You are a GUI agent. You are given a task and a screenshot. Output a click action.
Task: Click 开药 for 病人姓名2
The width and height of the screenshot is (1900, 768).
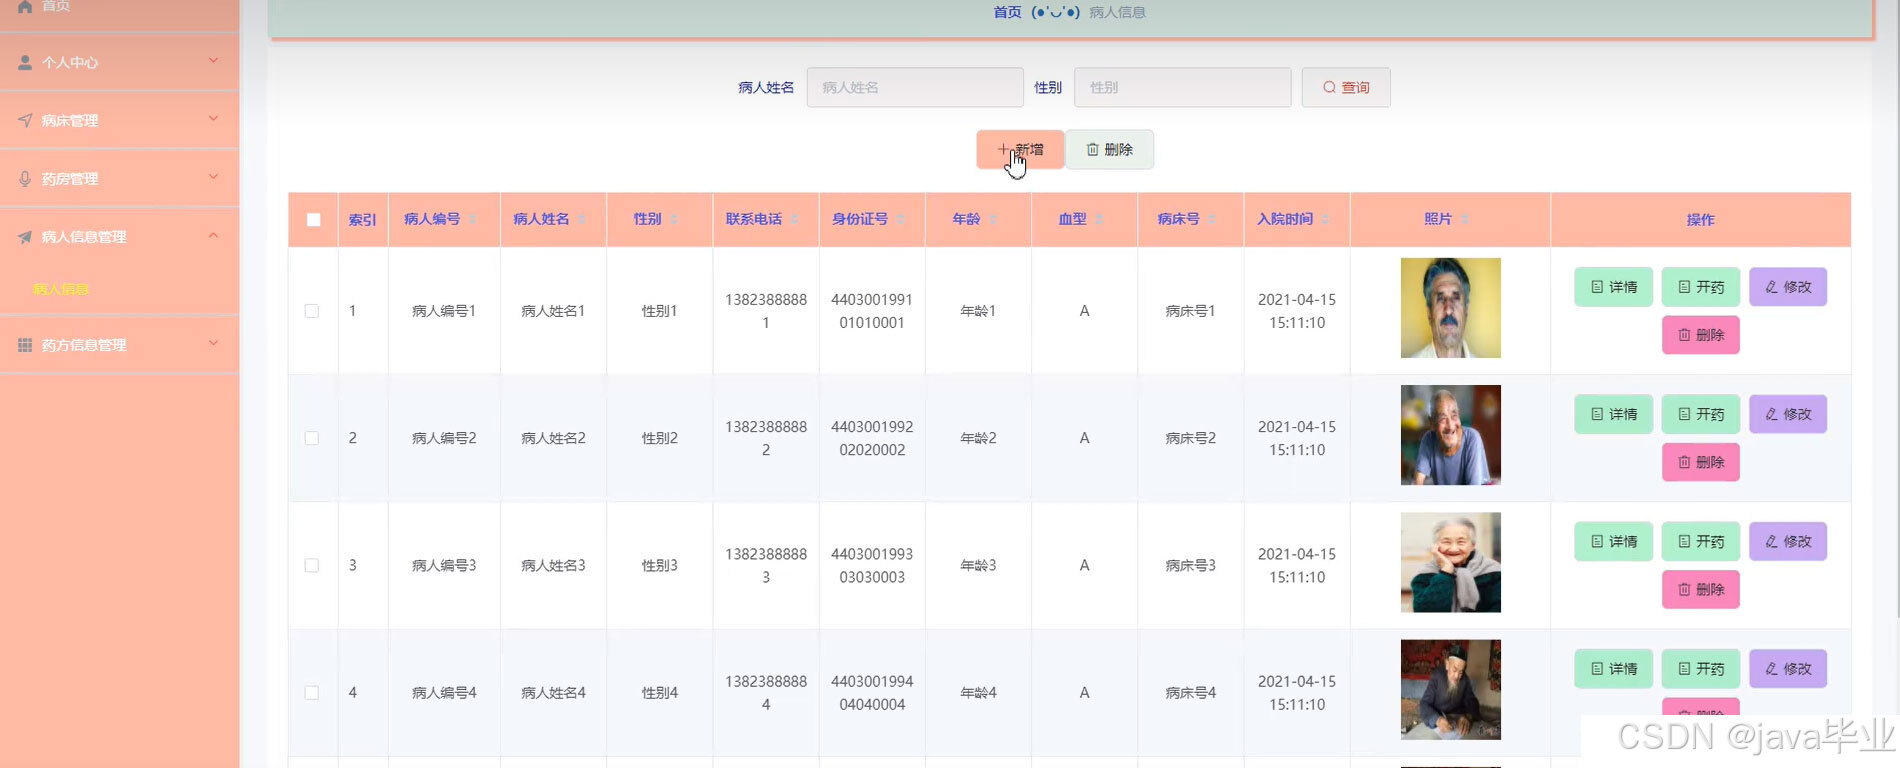[x=1700, y=414]
